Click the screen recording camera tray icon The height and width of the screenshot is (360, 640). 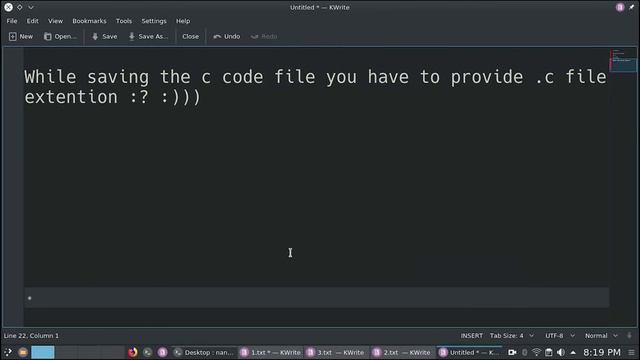tap(512, 352)
